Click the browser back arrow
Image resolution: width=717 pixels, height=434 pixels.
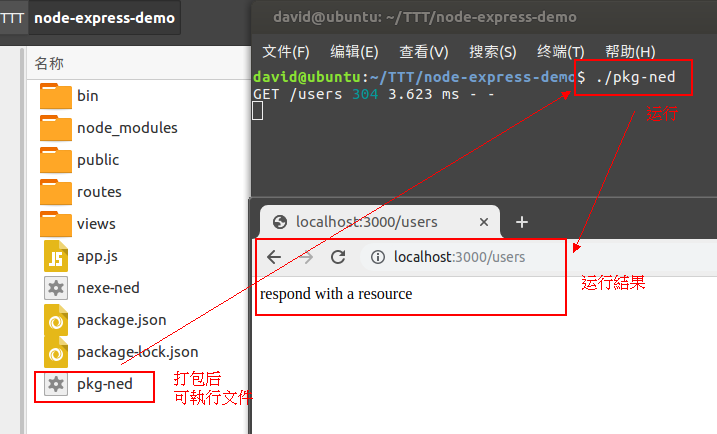coord(274,257)
